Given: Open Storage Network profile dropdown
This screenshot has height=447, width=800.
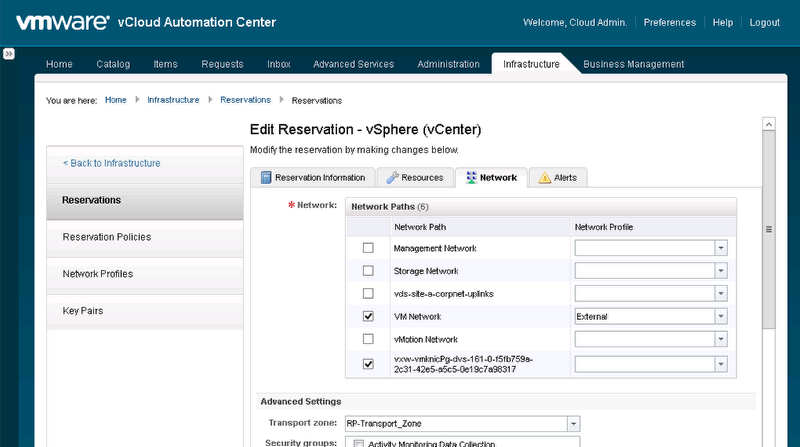Looking at the screenshot, I should [x=721, y=270].
